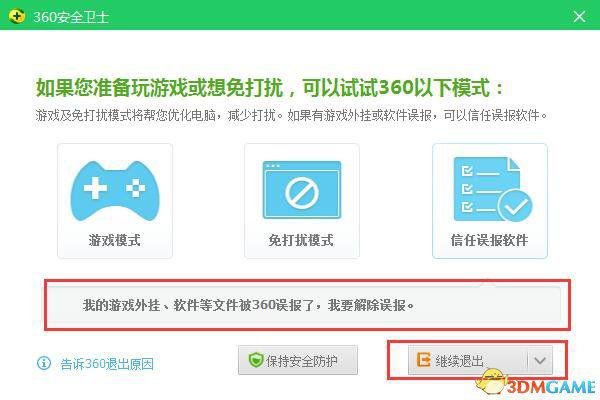Viewport: 600px width, 400px height.
Task: Click the 信任误报软件 label text
Action: tap(489, 241)
